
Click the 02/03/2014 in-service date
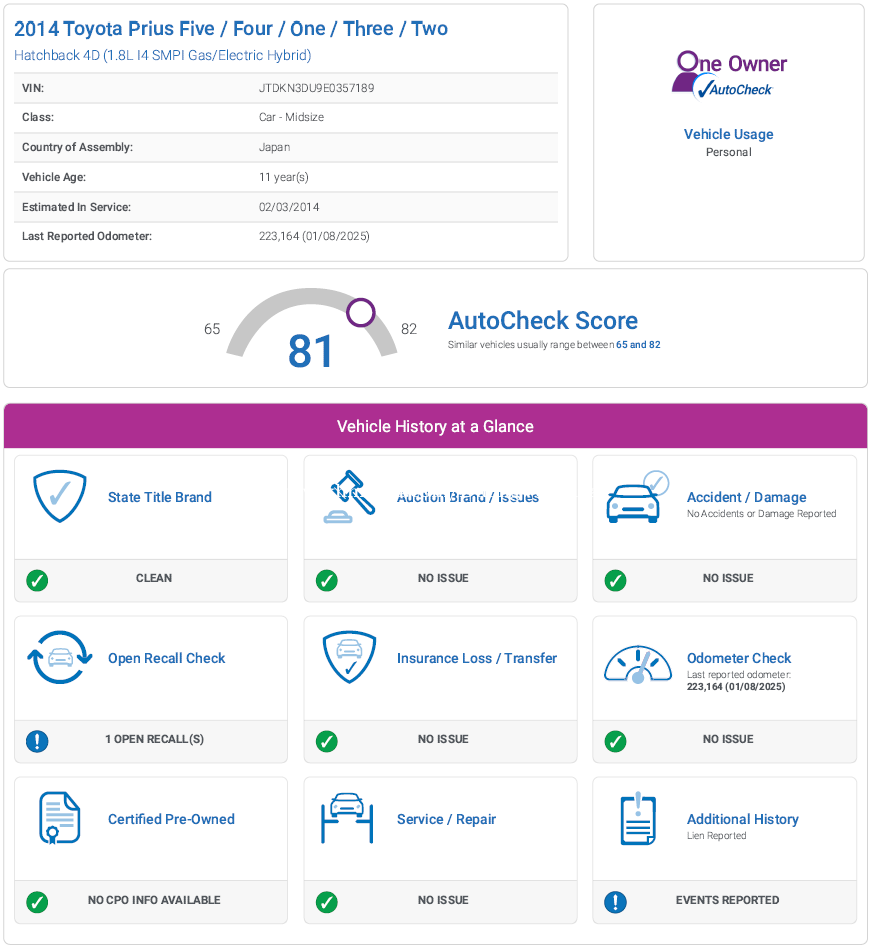pyautogui.click(x=289, y=207)
